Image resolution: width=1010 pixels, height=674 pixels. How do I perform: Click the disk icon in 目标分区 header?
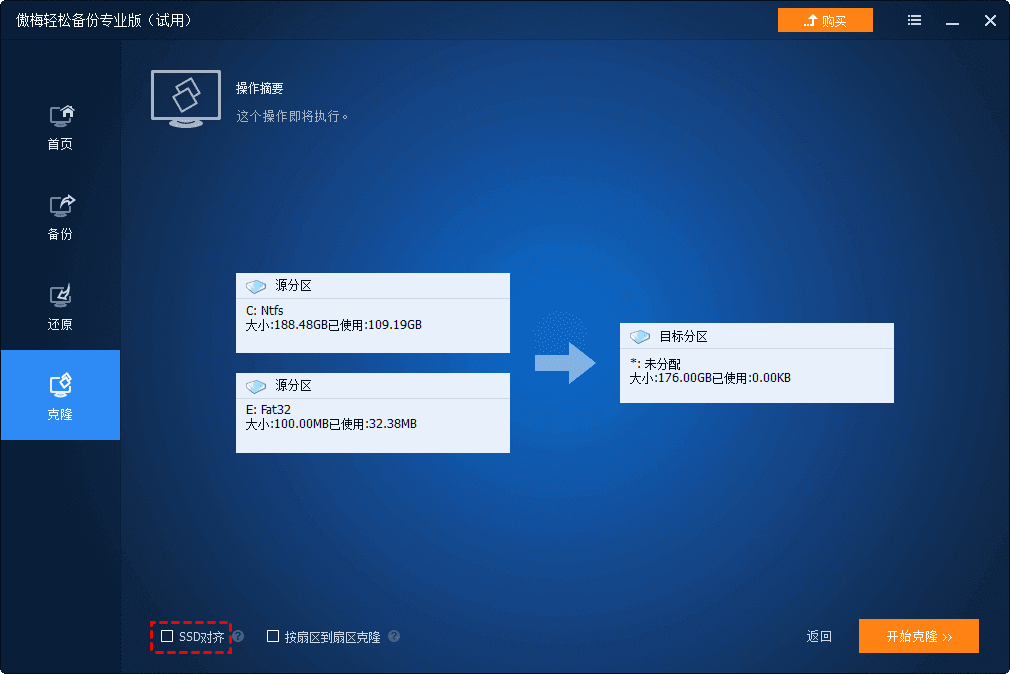tap(640, 337)
